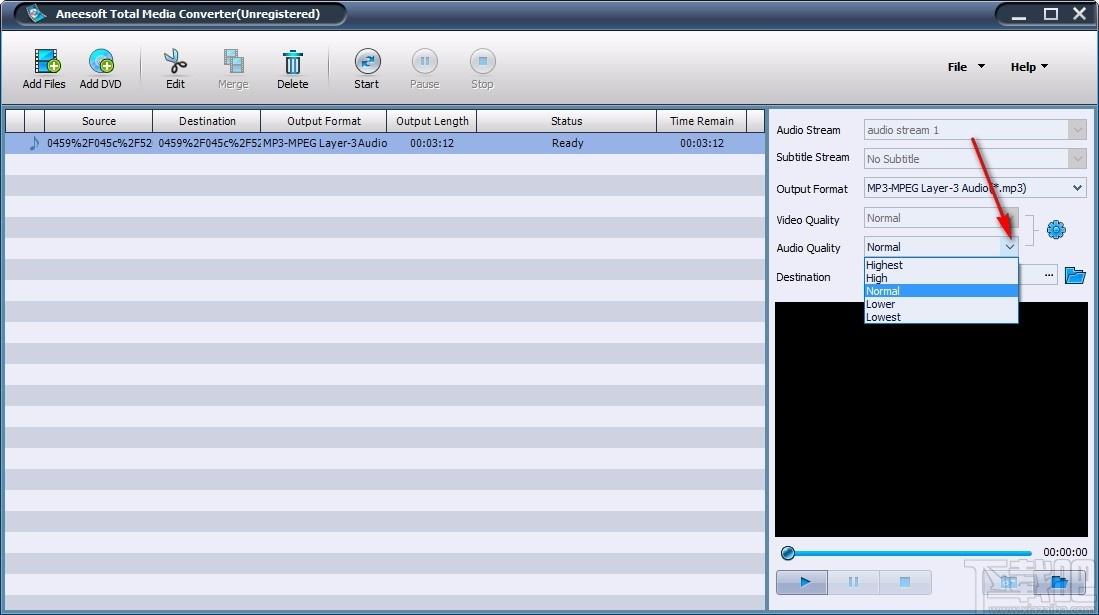1099x615 pixels.
Task: Click the preview progress track
Action: (913, 553)
